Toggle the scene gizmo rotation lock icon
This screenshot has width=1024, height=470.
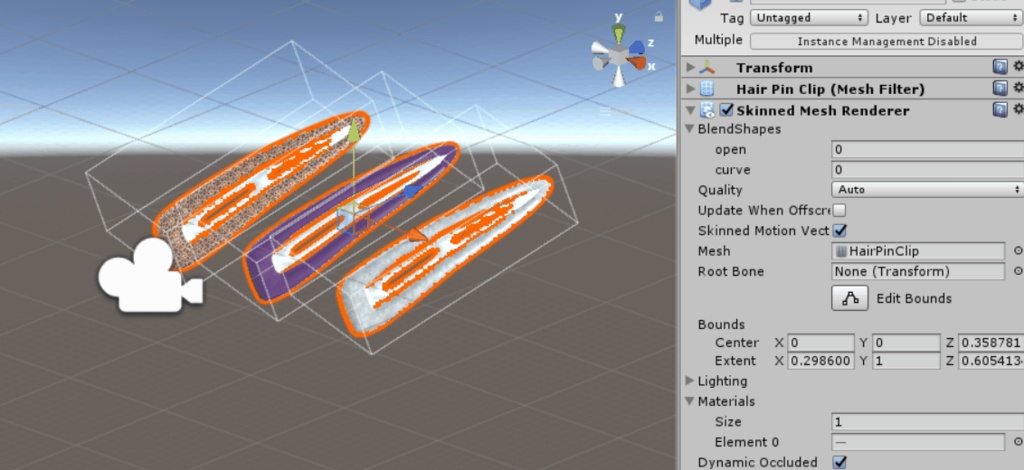(659, 17)
